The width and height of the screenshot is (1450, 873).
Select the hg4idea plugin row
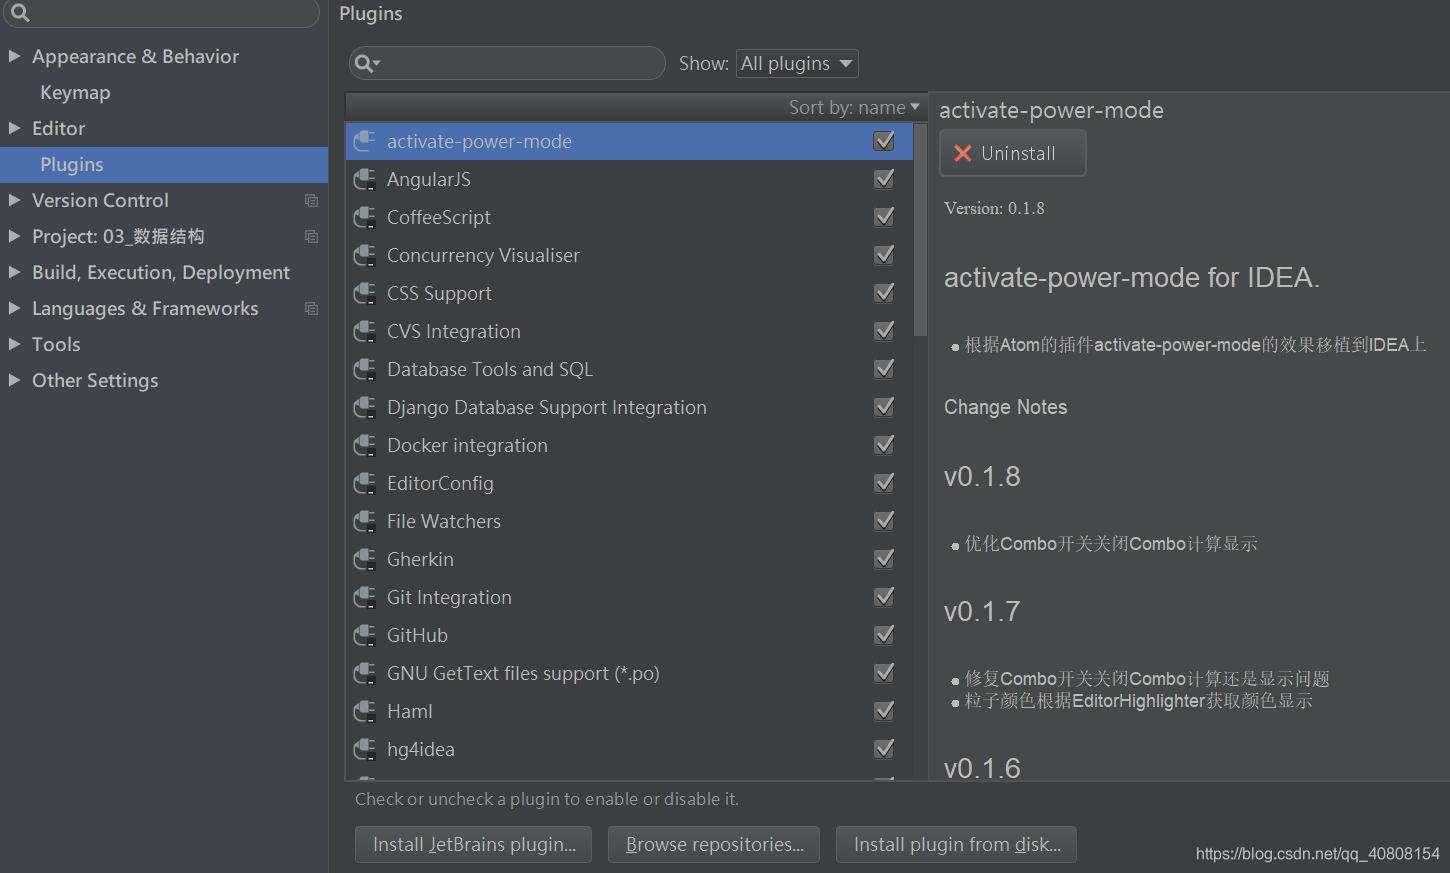(x=629, y=749)
